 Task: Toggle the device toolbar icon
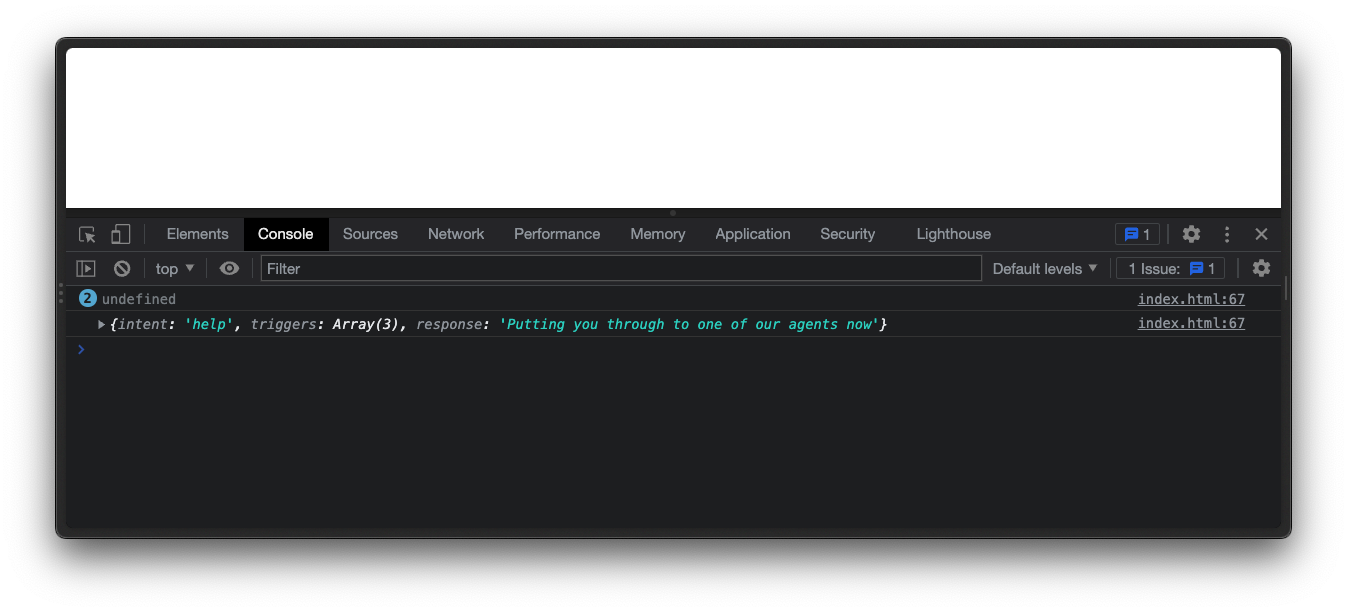tap(121, 234)
